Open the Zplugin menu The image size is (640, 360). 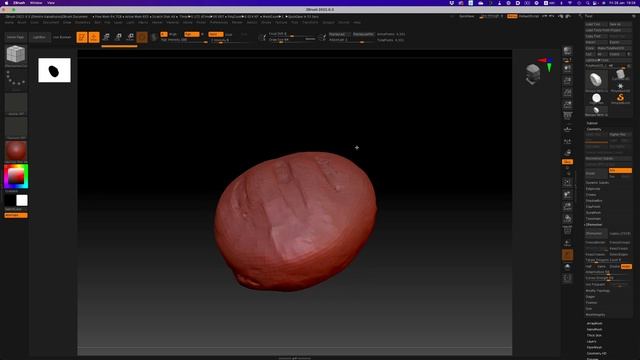pos(329,22)
